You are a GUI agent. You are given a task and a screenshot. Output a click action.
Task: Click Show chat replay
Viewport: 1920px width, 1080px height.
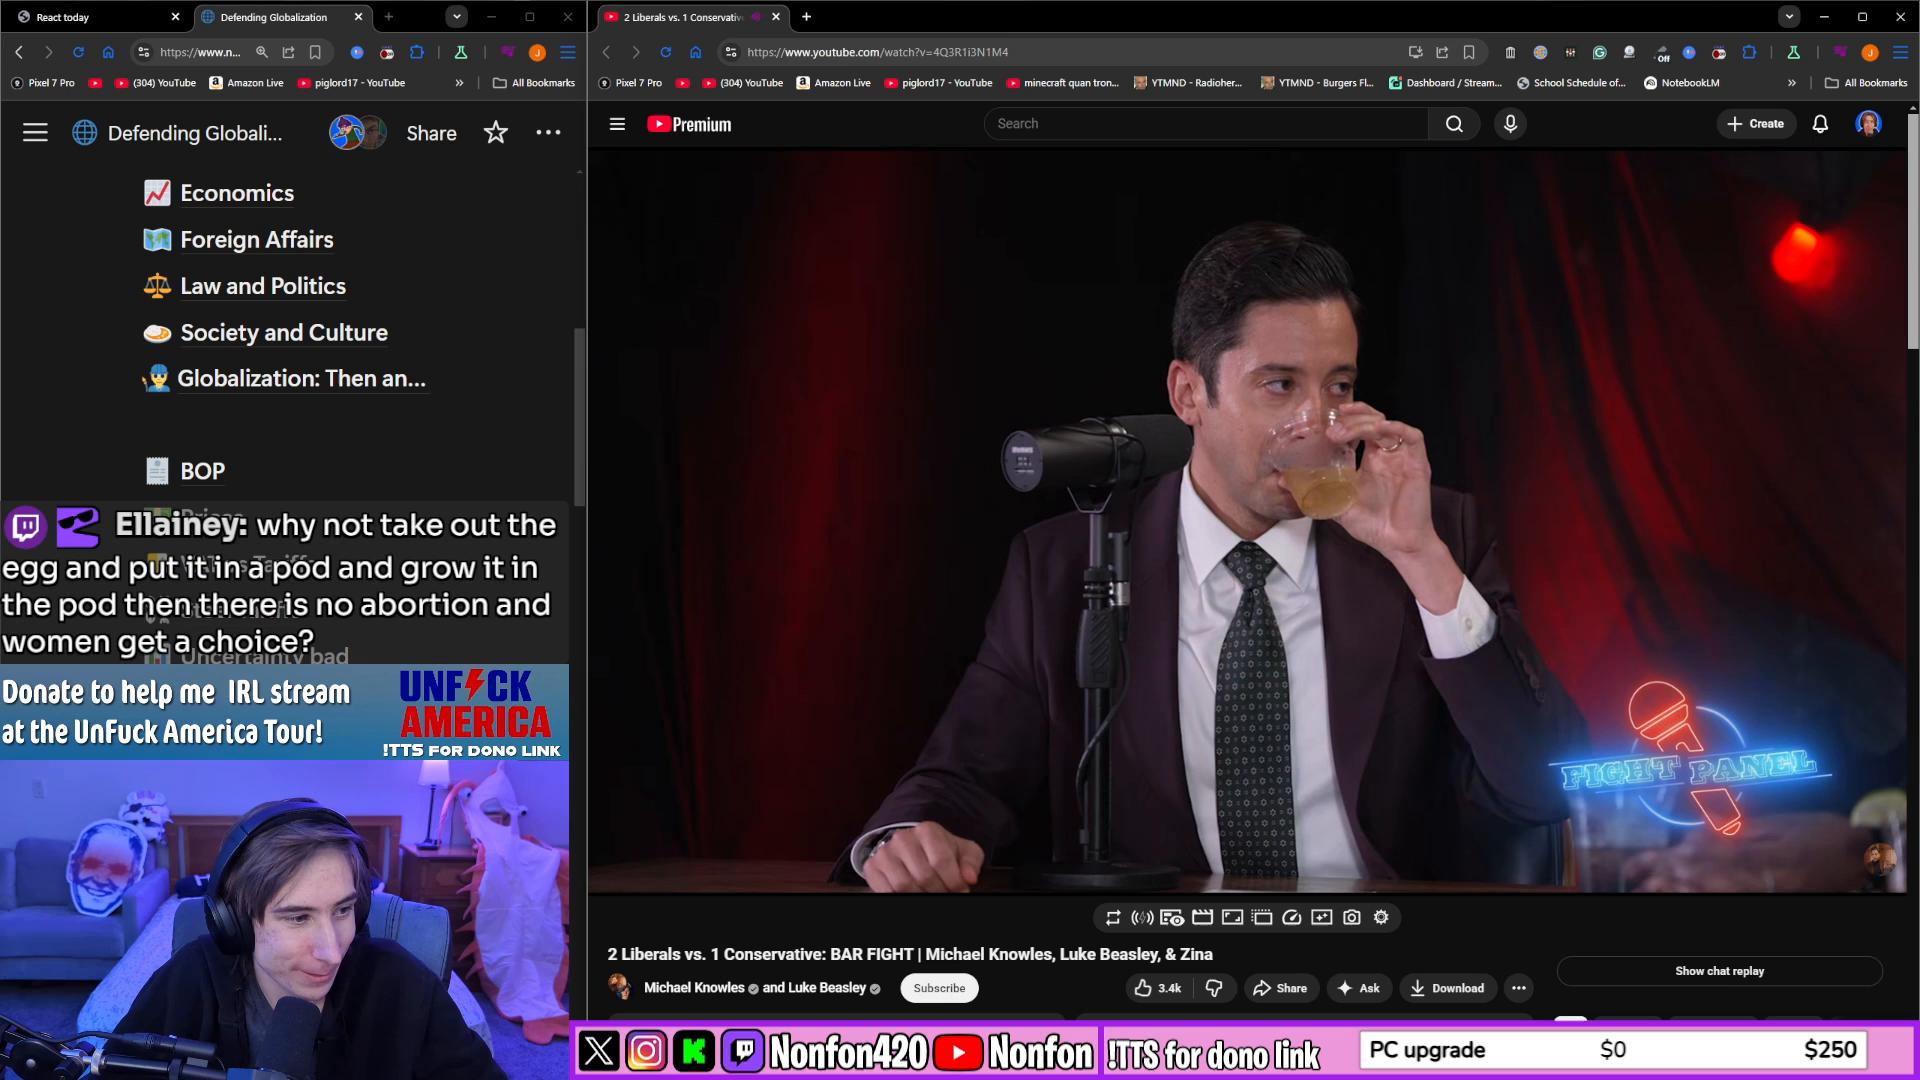[1718, 970]
